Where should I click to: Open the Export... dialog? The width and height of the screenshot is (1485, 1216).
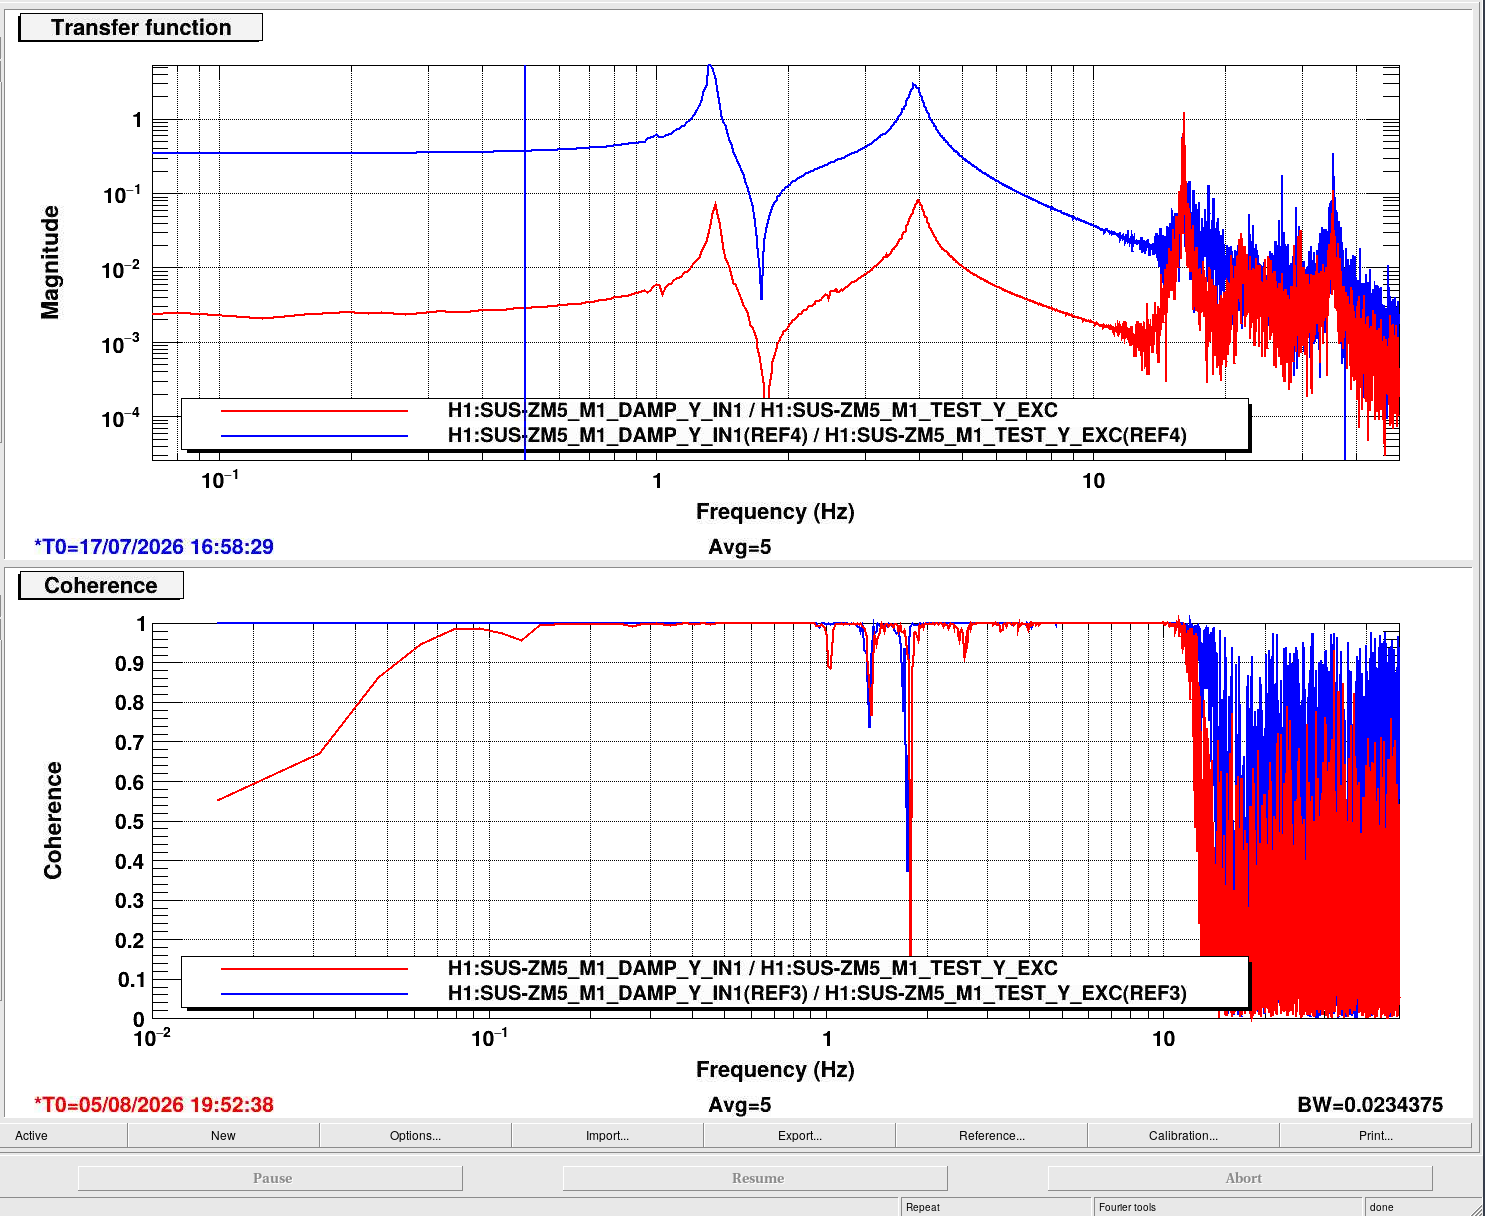click(799, 1135)
